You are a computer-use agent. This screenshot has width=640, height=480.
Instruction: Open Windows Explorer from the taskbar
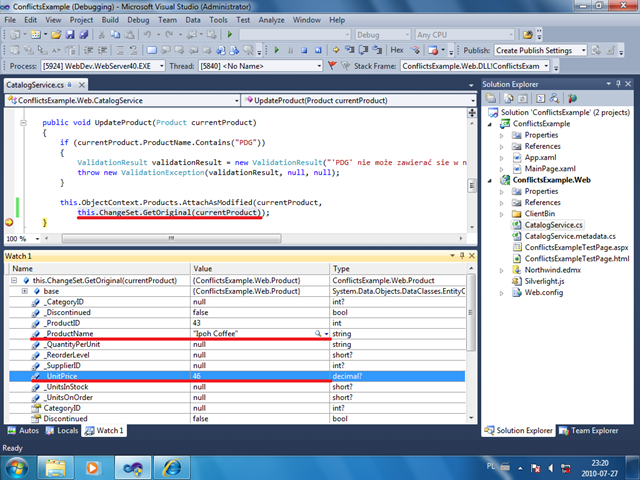56,468
